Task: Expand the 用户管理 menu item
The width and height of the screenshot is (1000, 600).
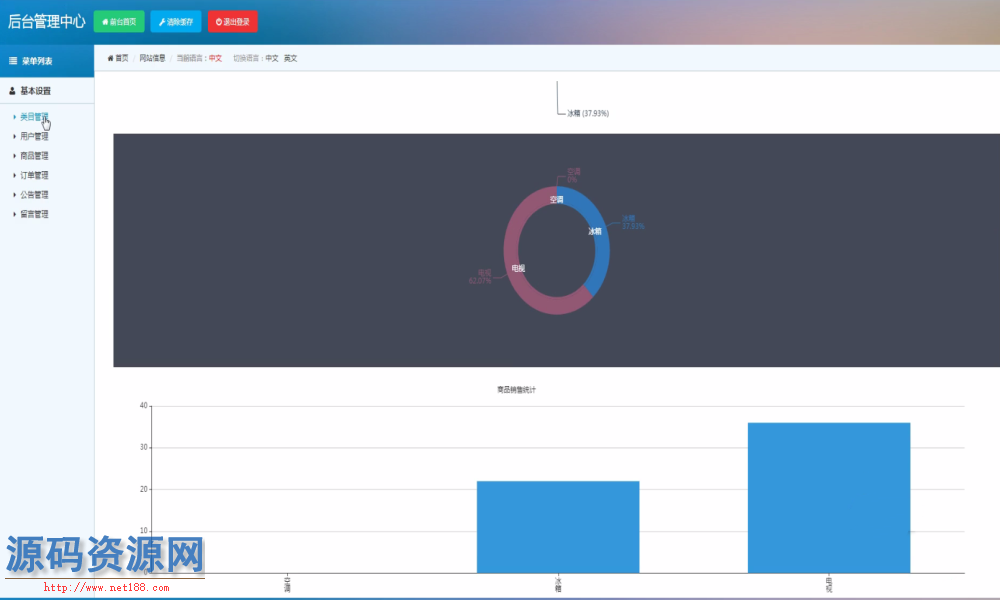Action: coord(34,136)
